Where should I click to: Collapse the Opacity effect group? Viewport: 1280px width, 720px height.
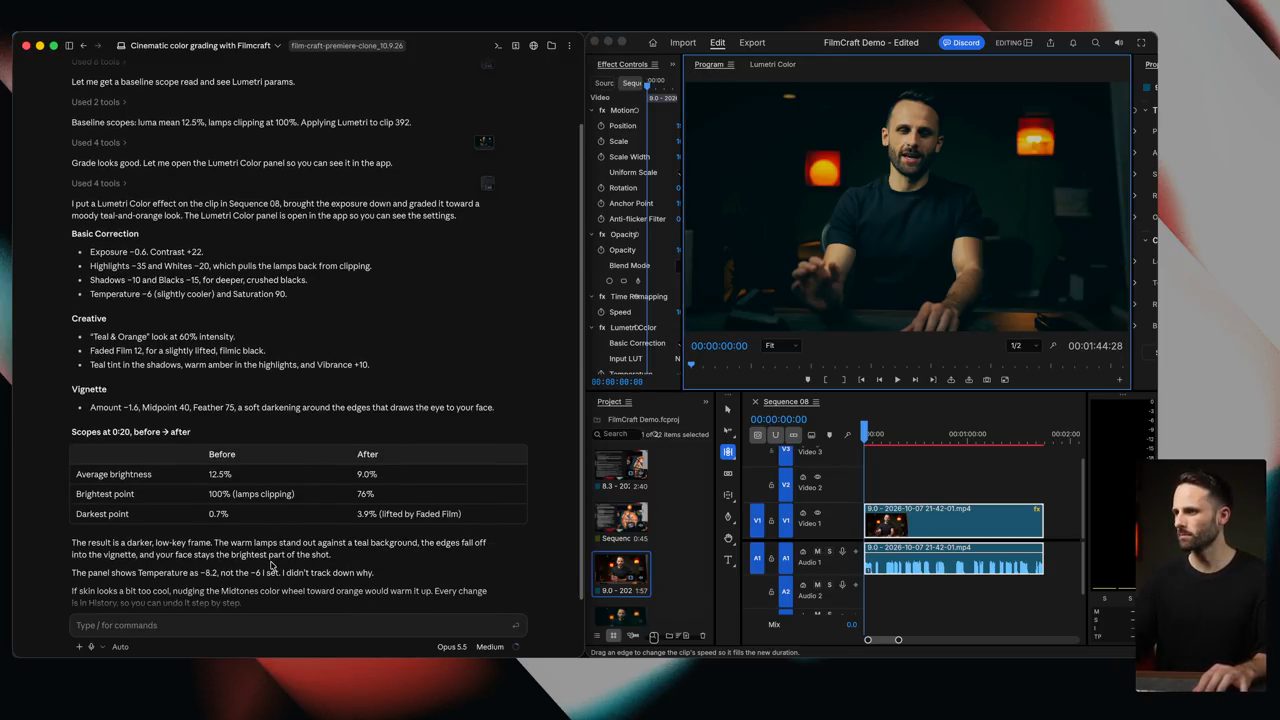[591, 234]
